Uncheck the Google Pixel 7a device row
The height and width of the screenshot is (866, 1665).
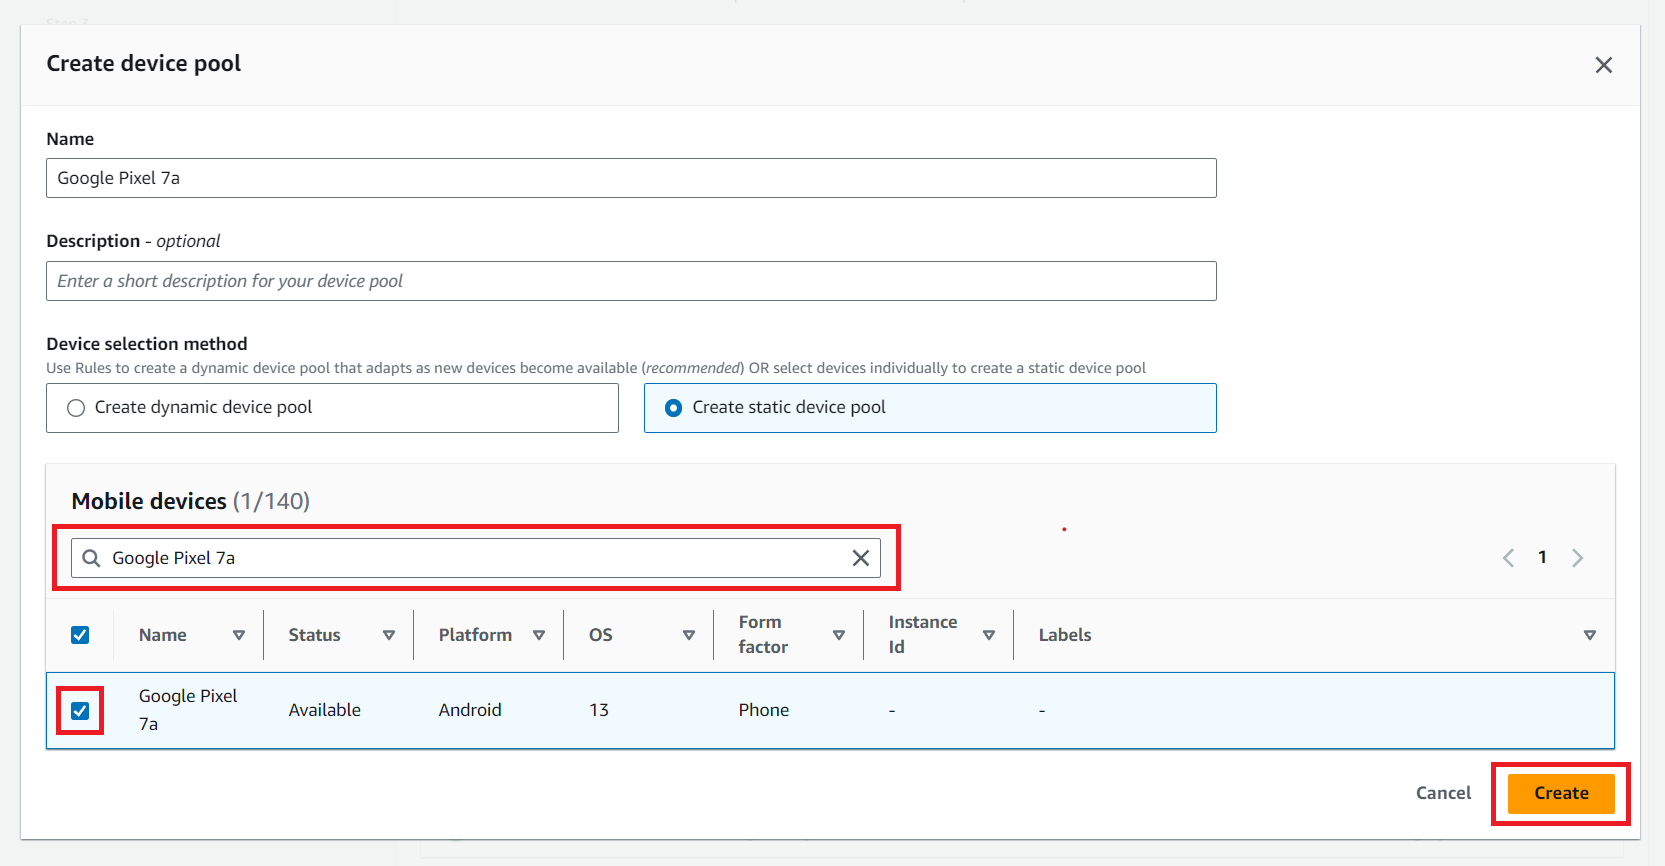80,711
